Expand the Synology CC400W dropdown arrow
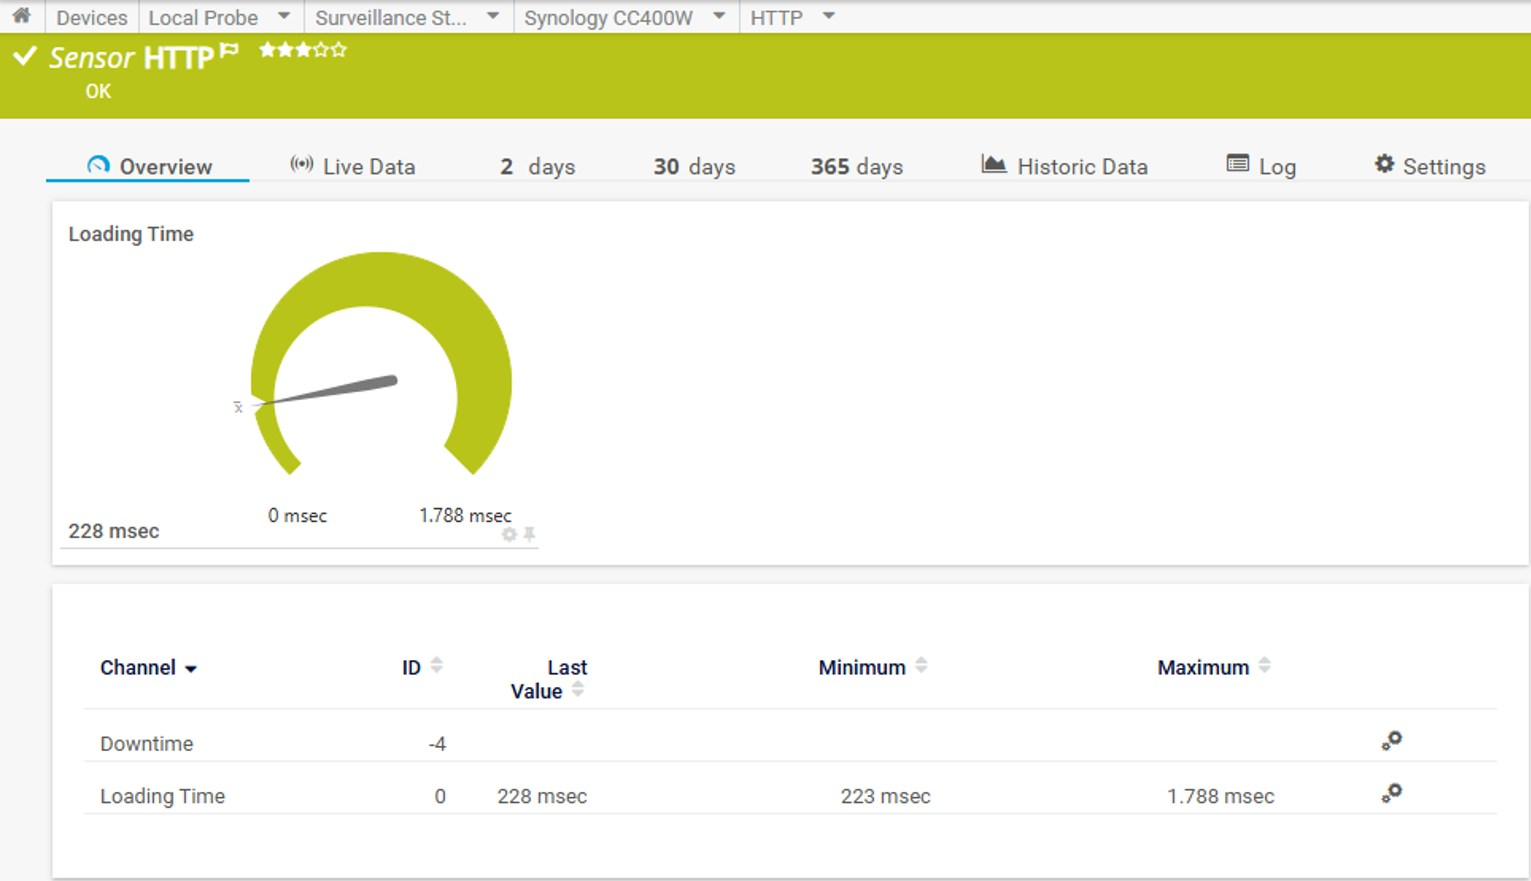Image resolution: width=1531 pixels, height=881 pixels. tap(719, 16)
